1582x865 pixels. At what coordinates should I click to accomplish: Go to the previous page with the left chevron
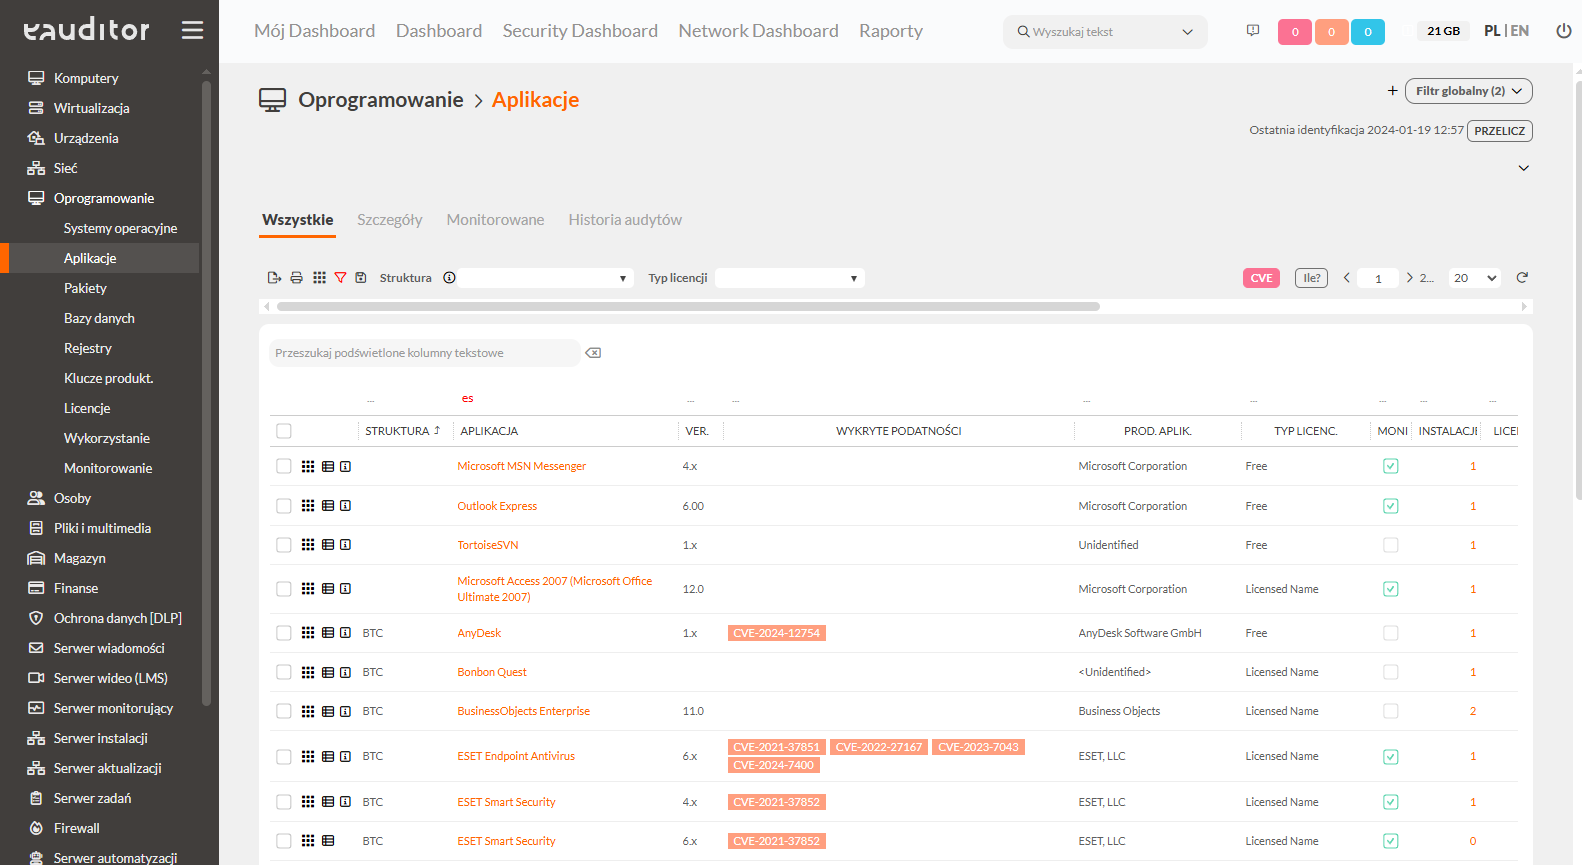[1347, 278]
